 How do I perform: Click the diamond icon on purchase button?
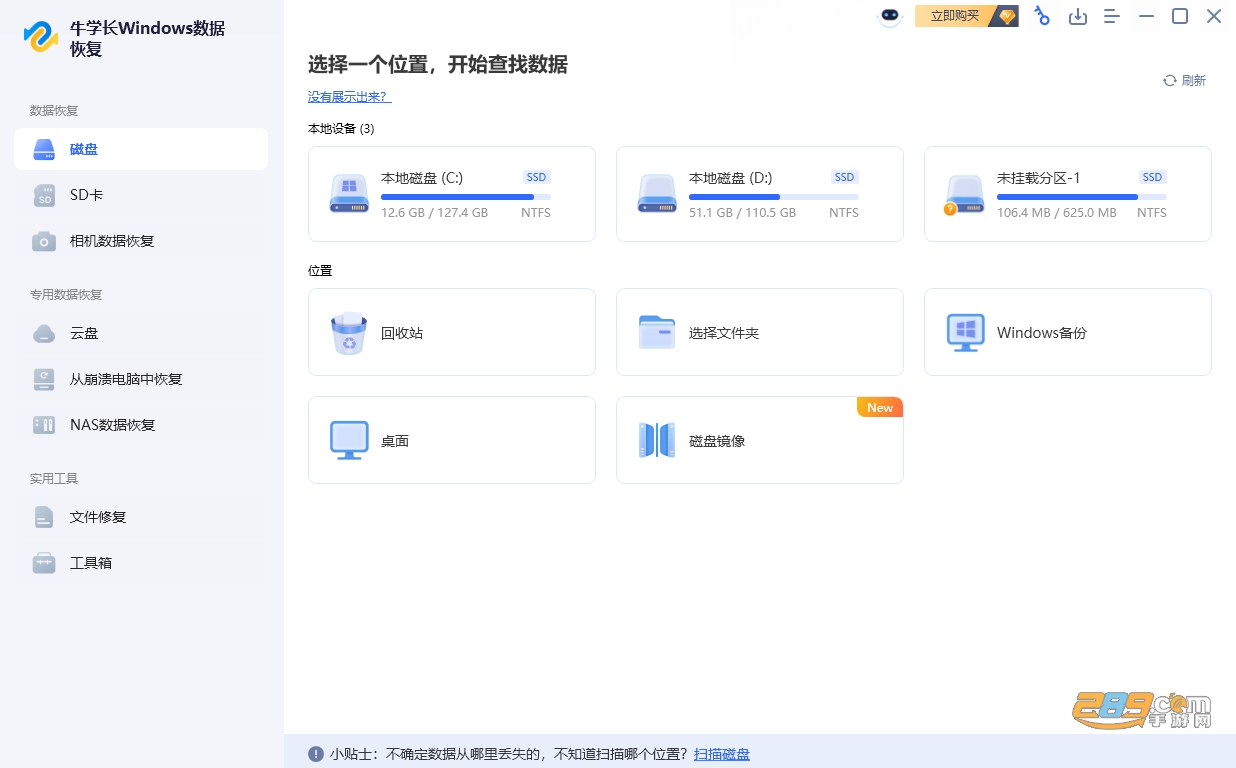1007,16
